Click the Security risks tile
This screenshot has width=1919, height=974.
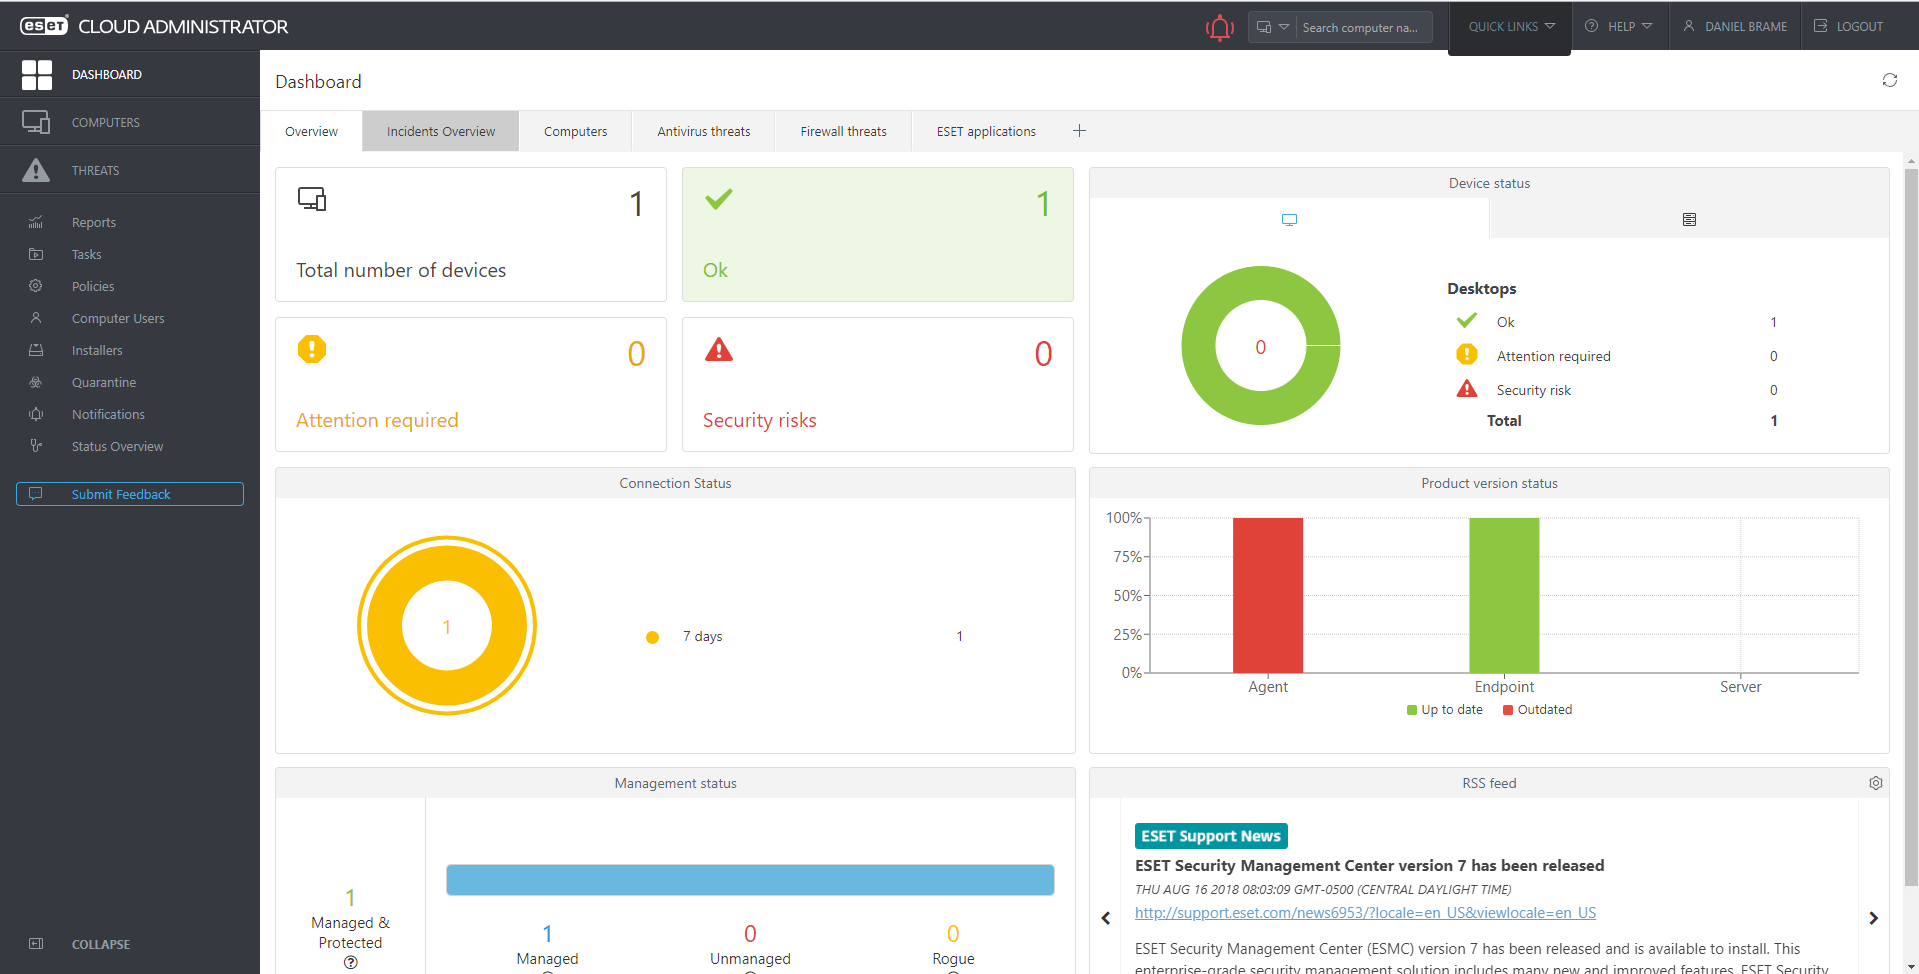point(878,384)
